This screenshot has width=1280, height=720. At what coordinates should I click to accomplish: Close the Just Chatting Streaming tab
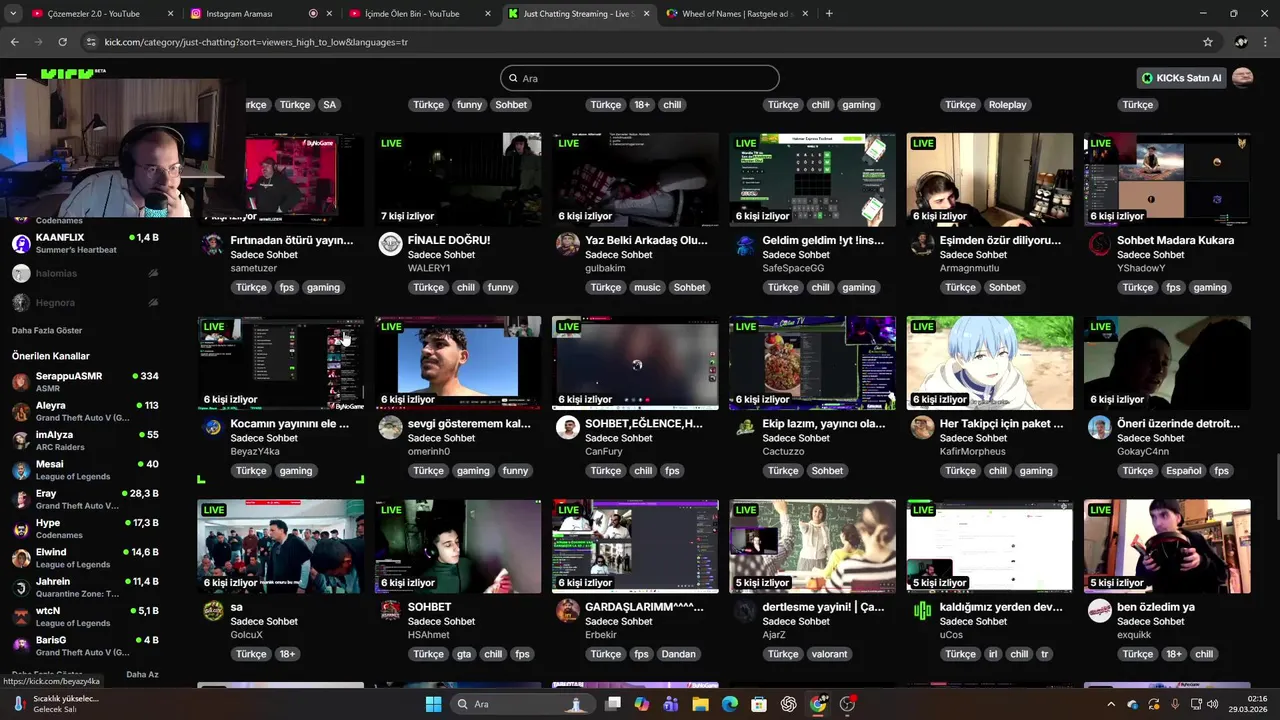coord(646,14)
